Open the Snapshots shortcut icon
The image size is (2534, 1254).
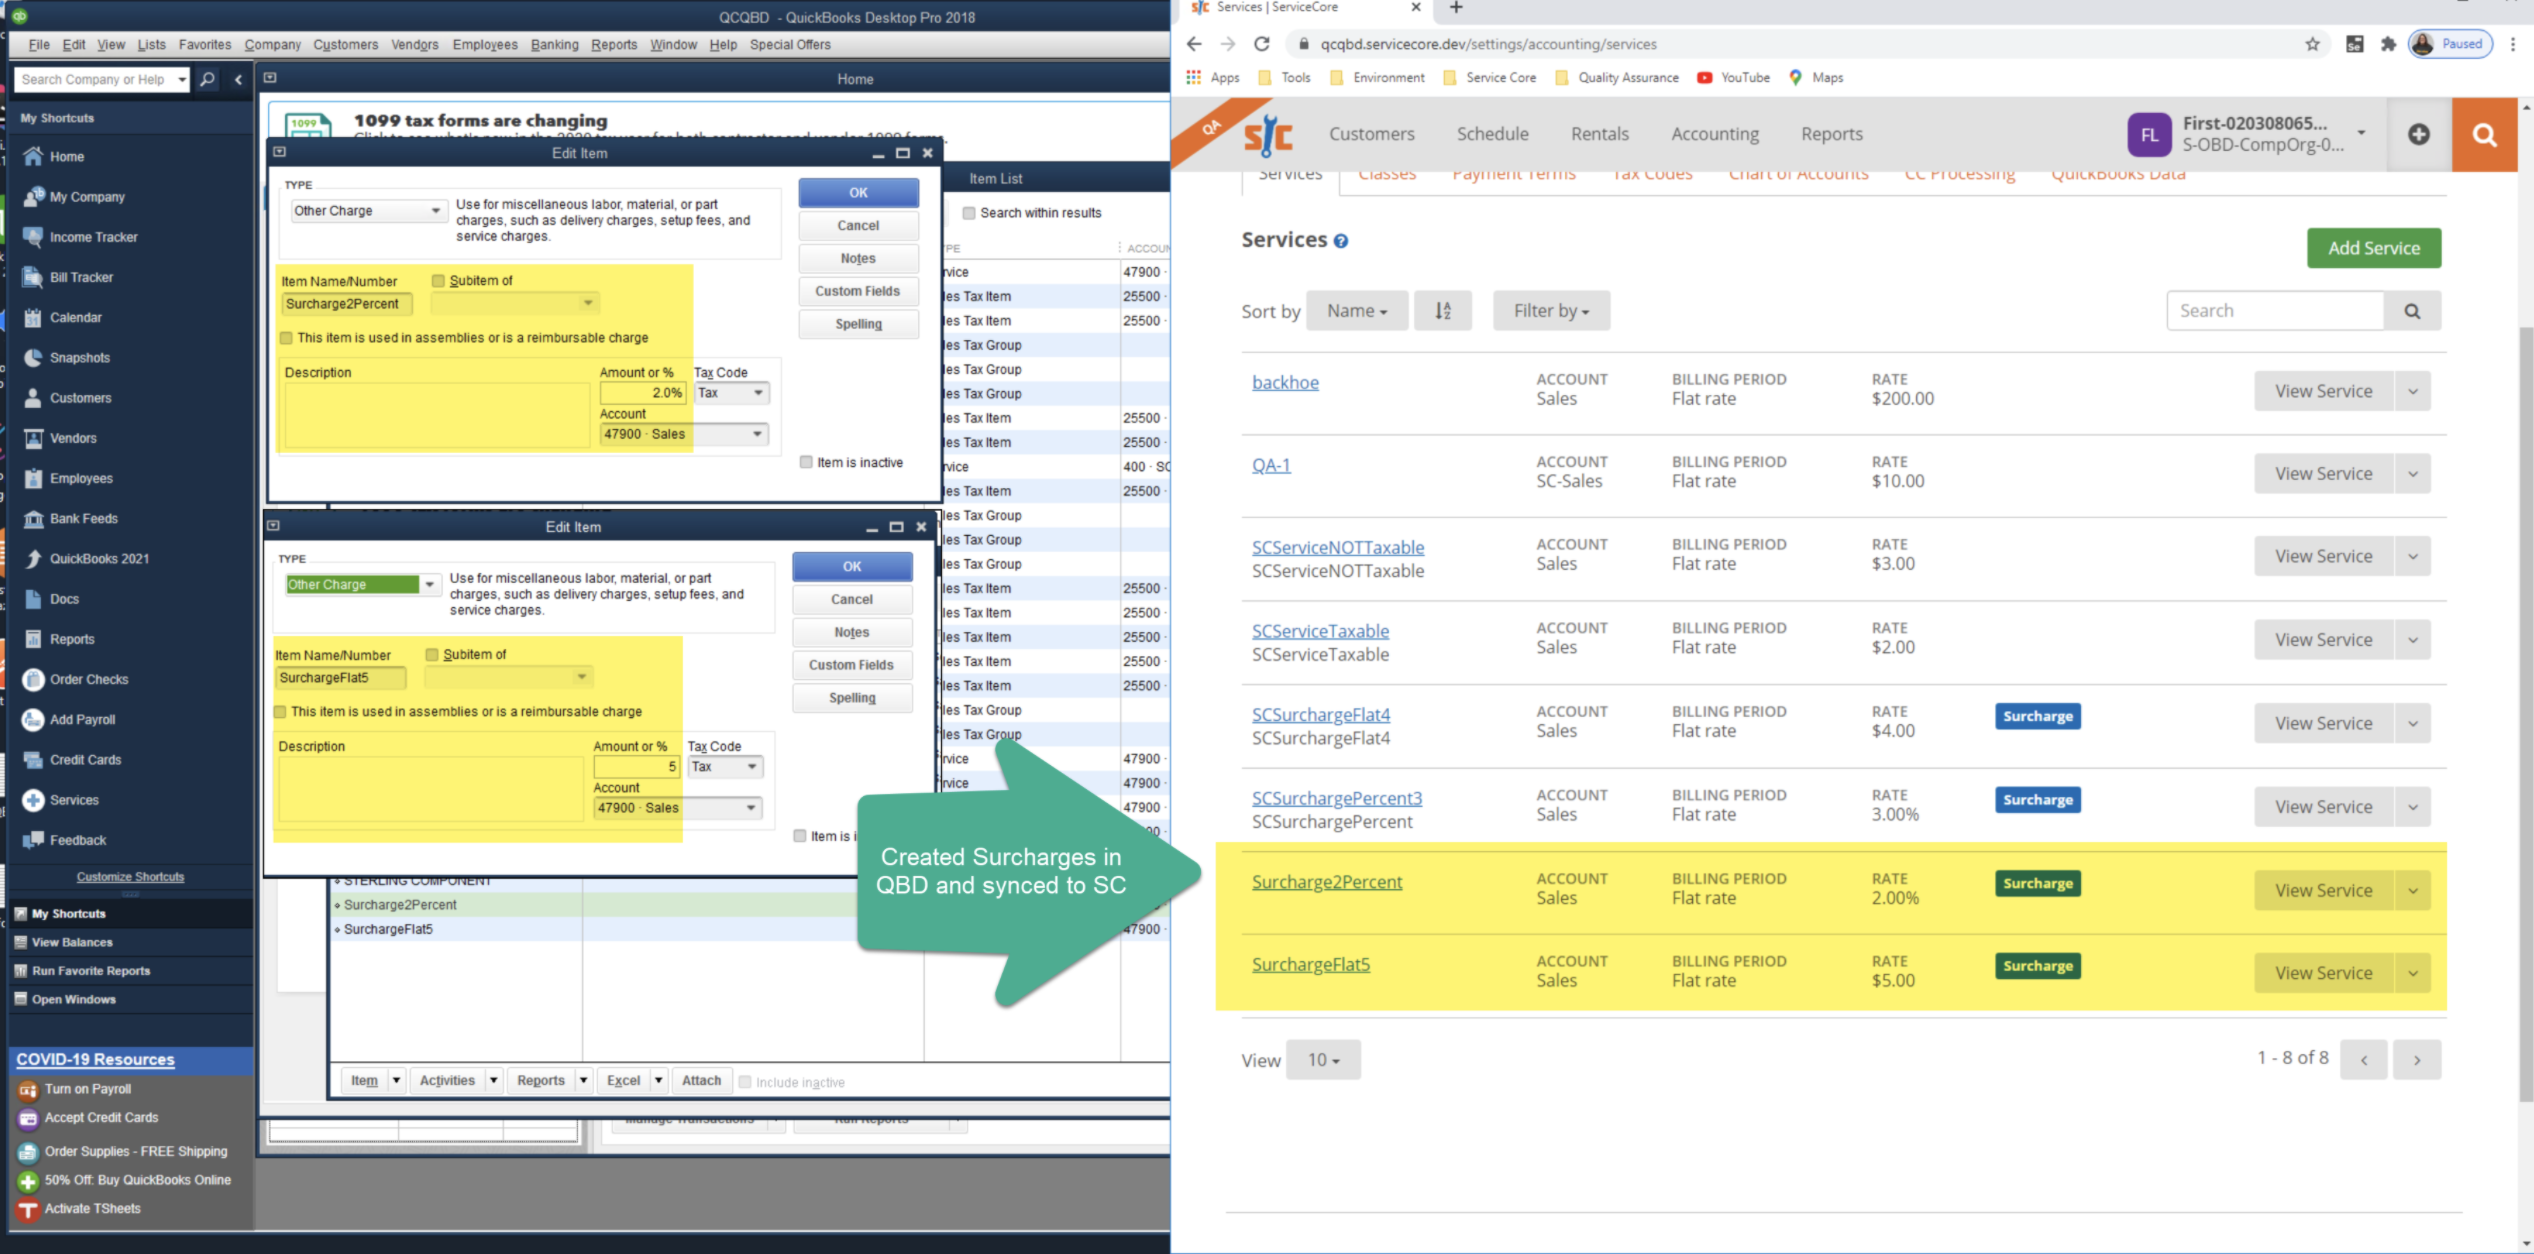point(33,357)
